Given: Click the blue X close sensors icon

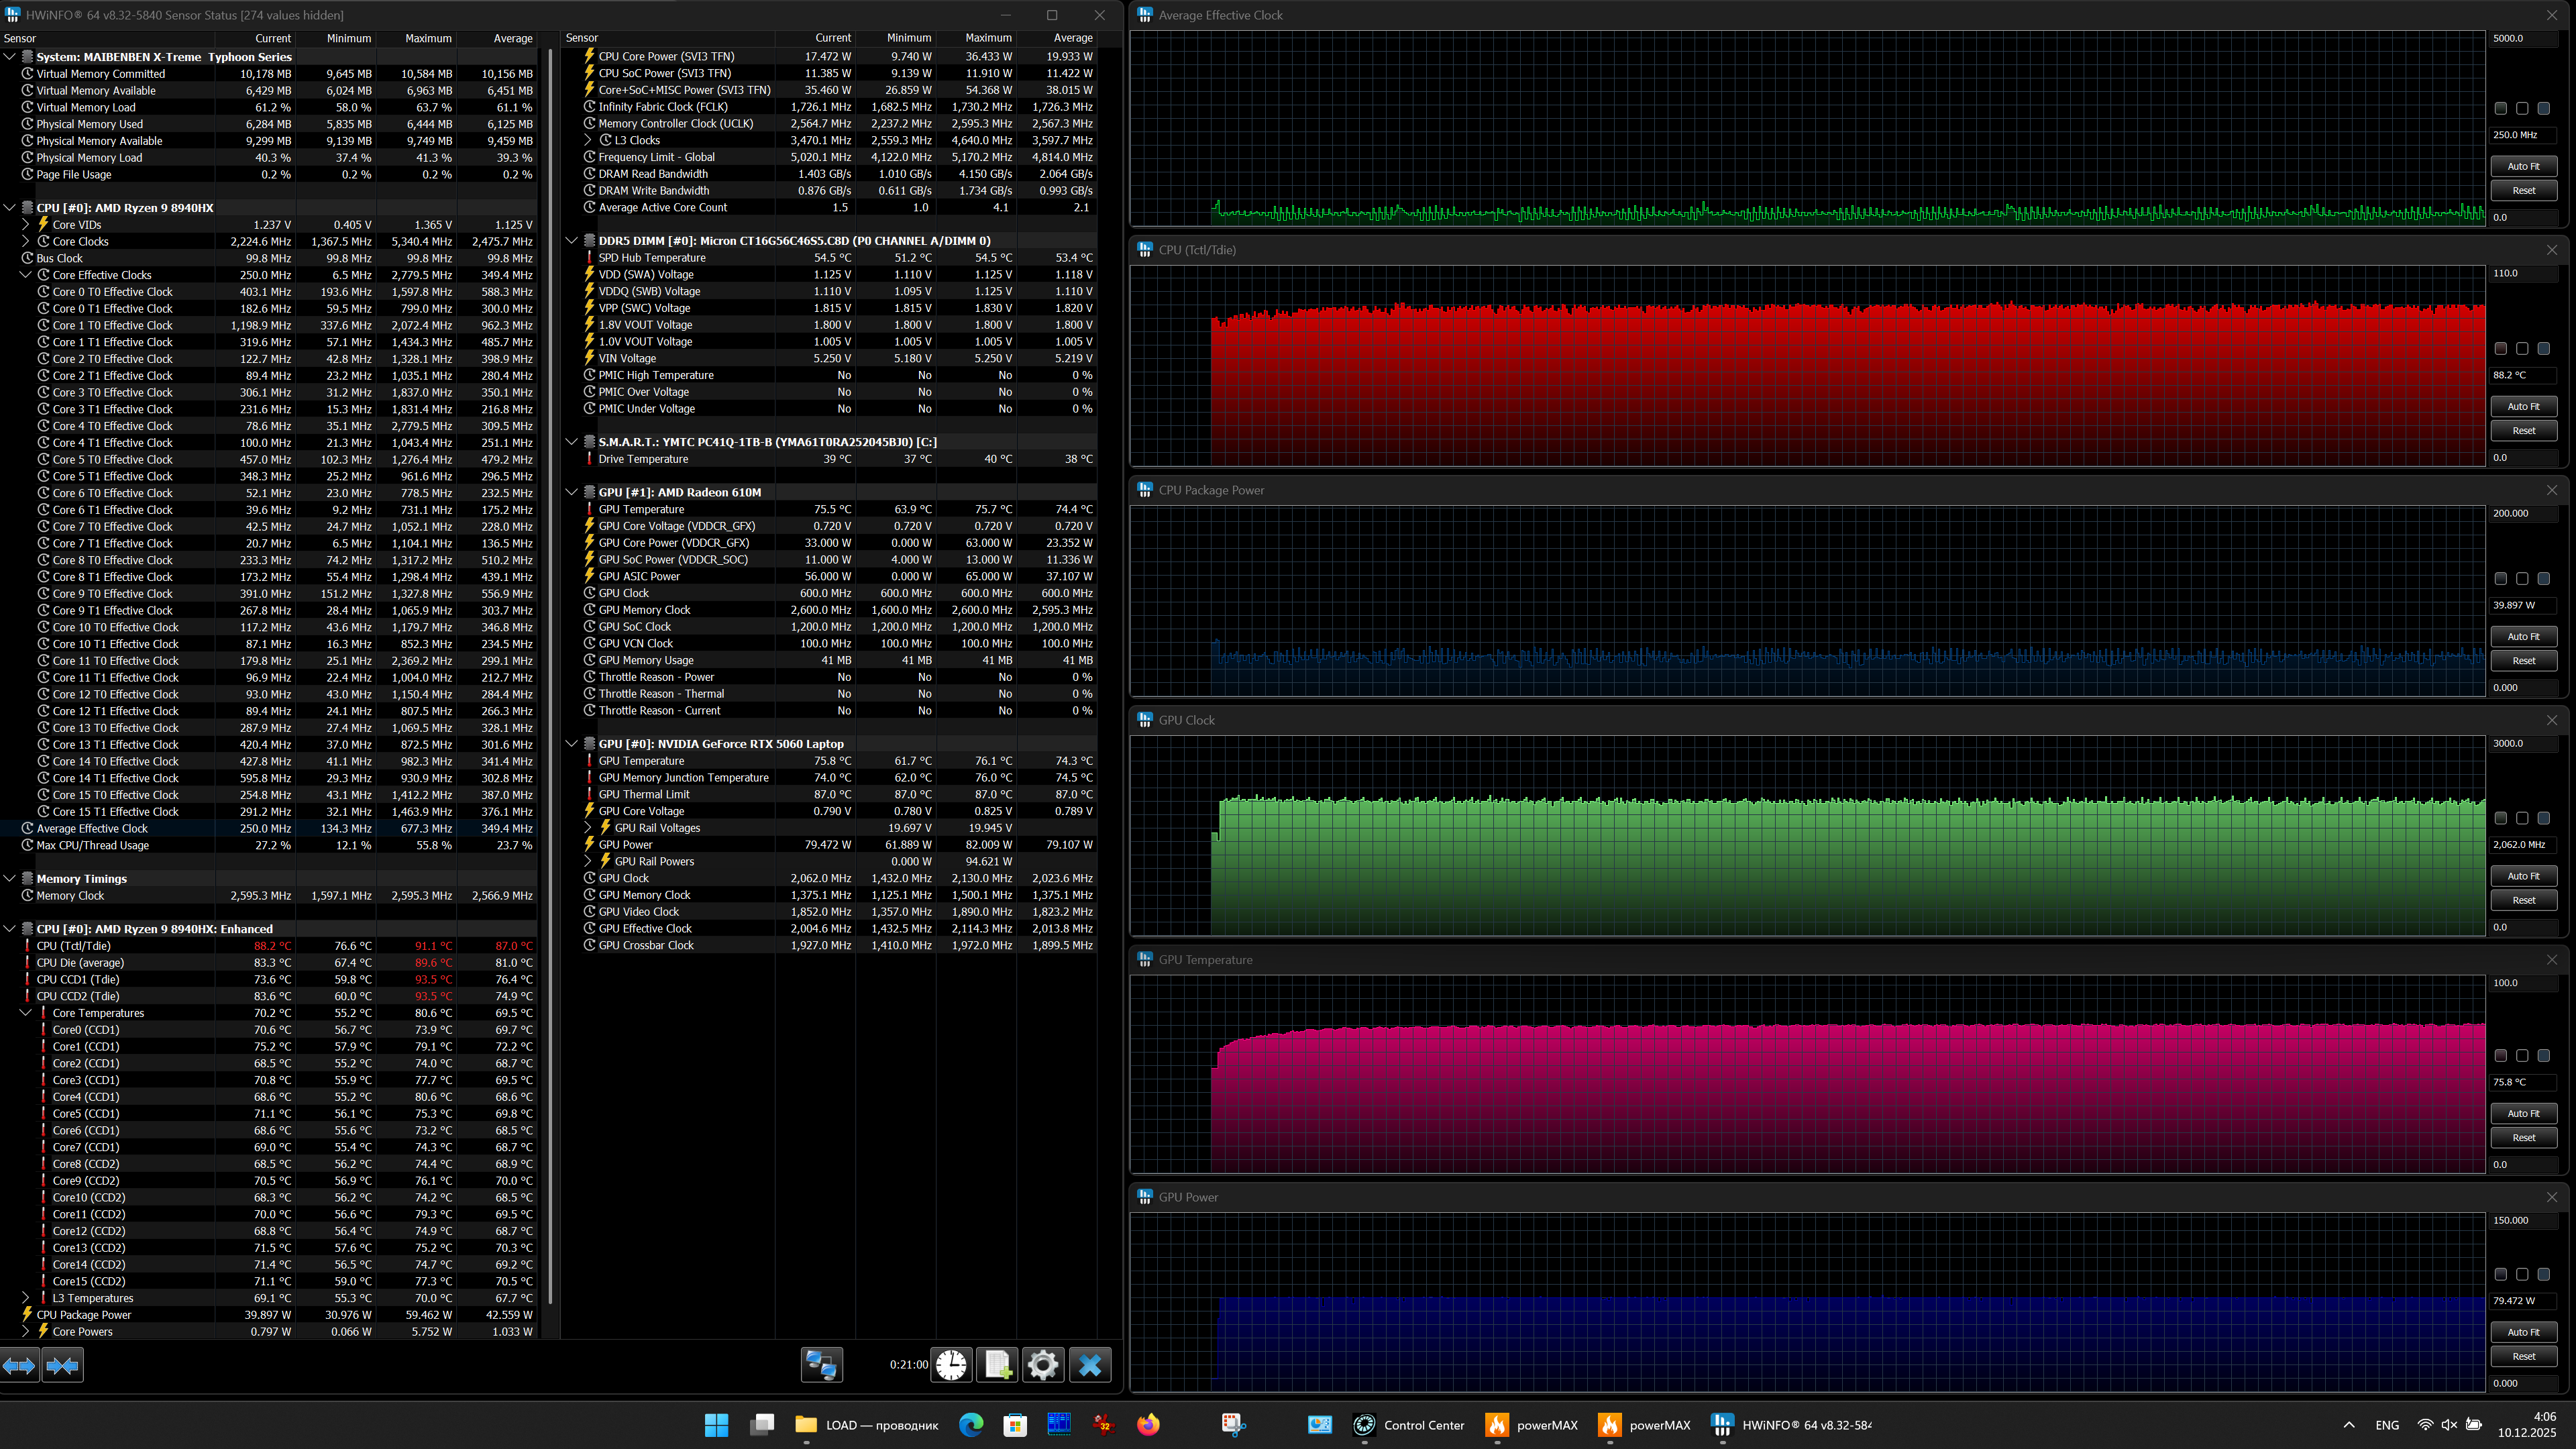Looking at the screenshot, I should (1090, 1365).
